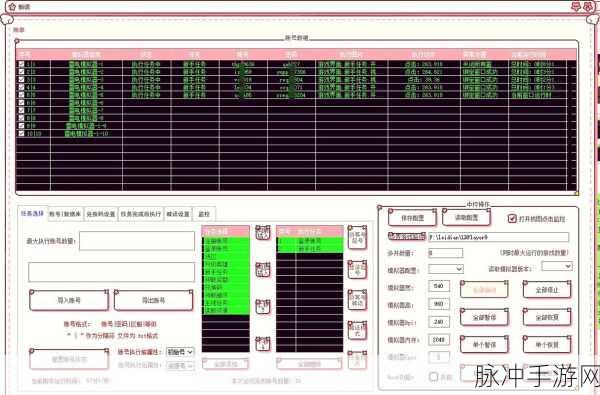600x395 pixels.
Task: Open the 读取模拟器版本 dropdown
Action: (x=557, y=266)
